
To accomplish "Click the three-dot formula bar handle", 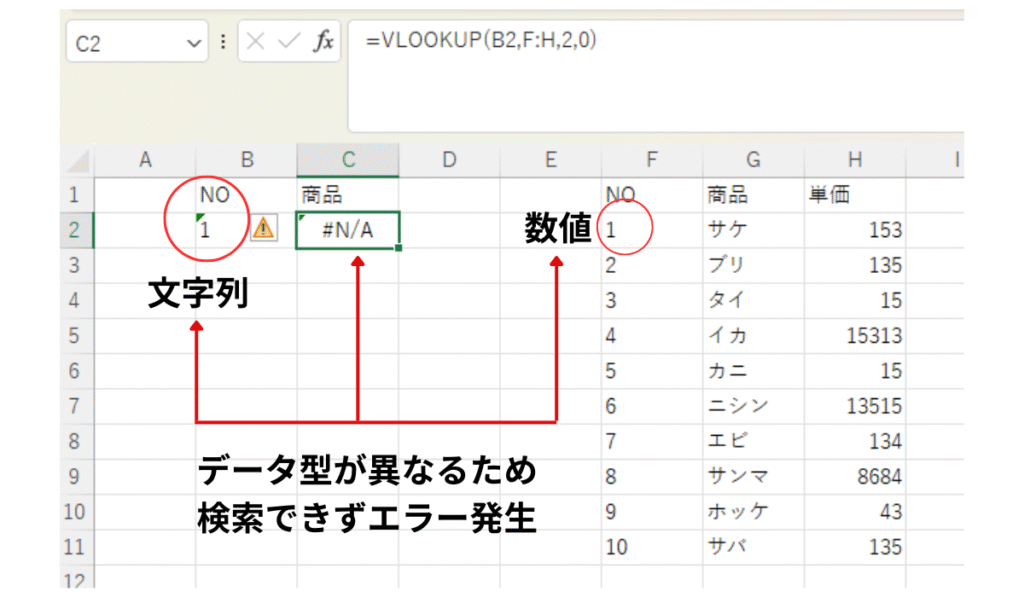I will pyautogui.click(x=223, y=43).
